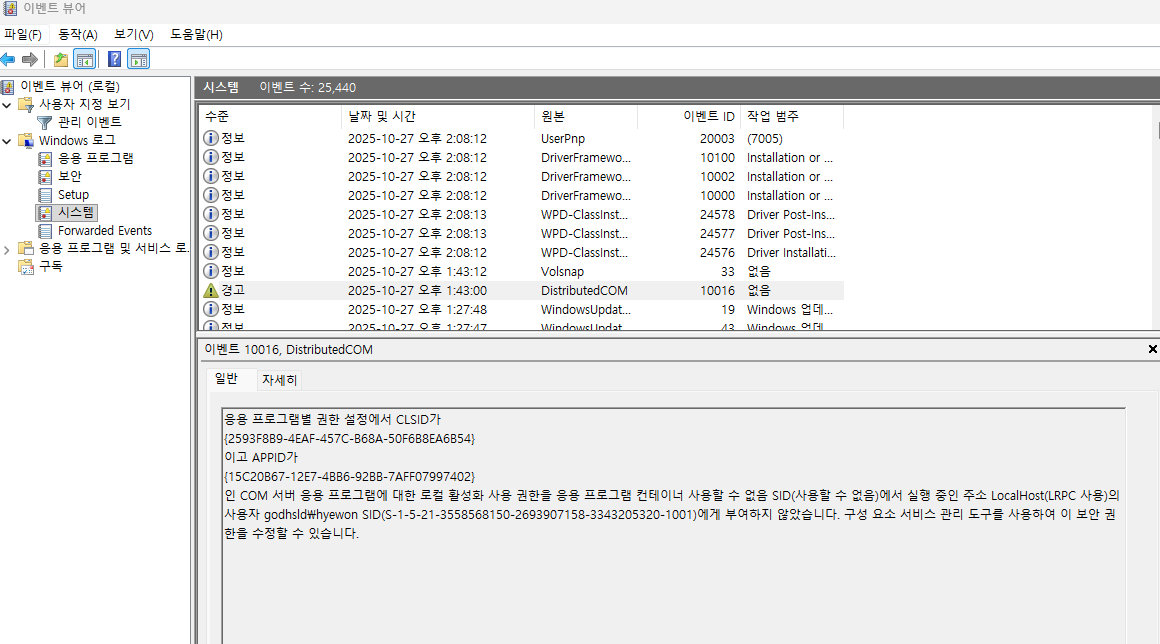Screen dimensions: 1160x644
Task: Click the Windows 로그 folder icon
Action: [26, 140]
